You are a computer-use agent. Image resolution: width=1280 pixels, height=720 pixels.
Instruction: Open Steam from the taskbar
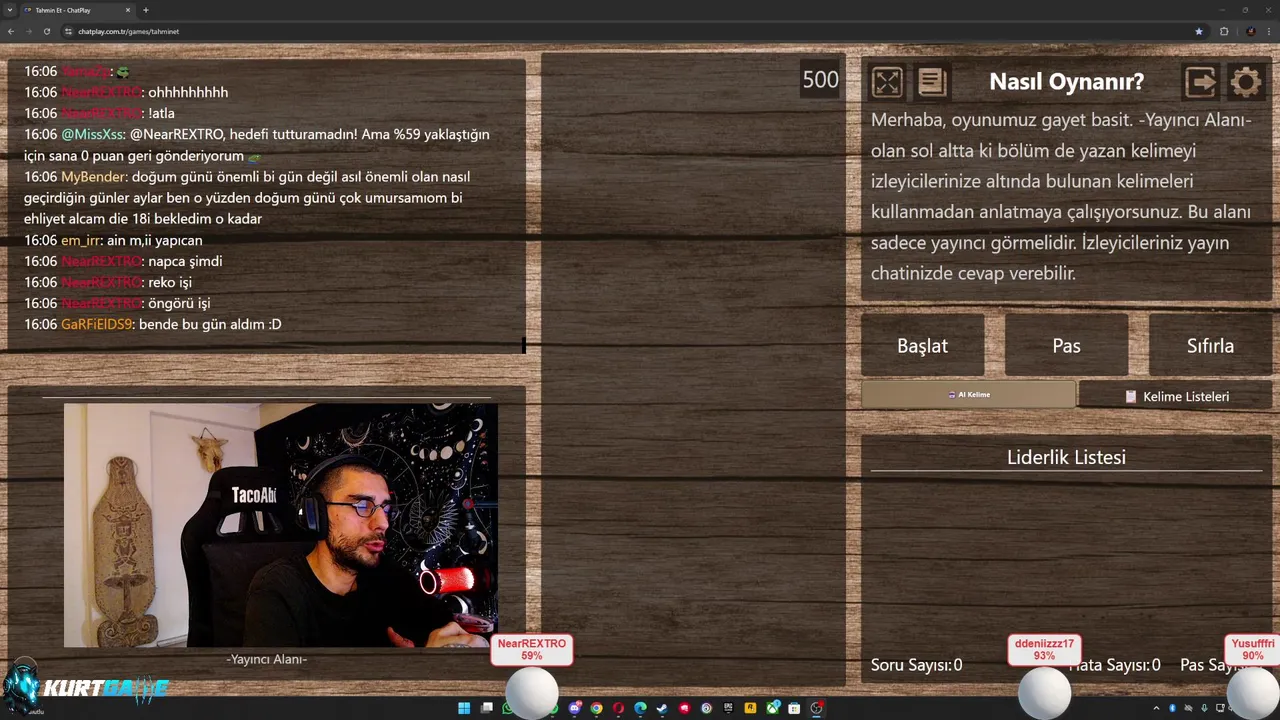pyautogui.click(x=662, y=708)
